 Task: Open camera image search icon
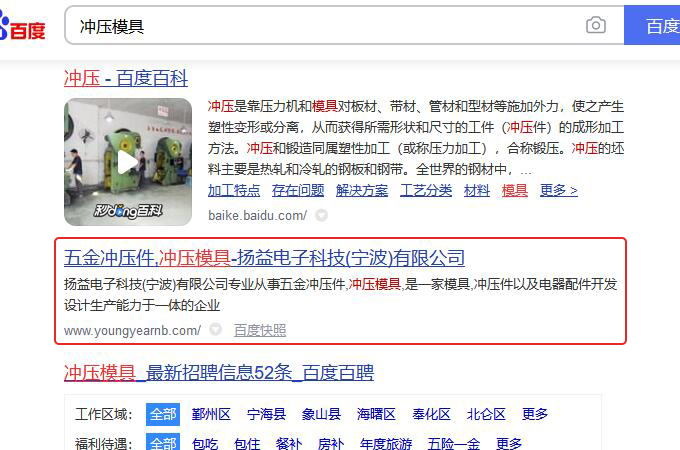click(596, 25)
